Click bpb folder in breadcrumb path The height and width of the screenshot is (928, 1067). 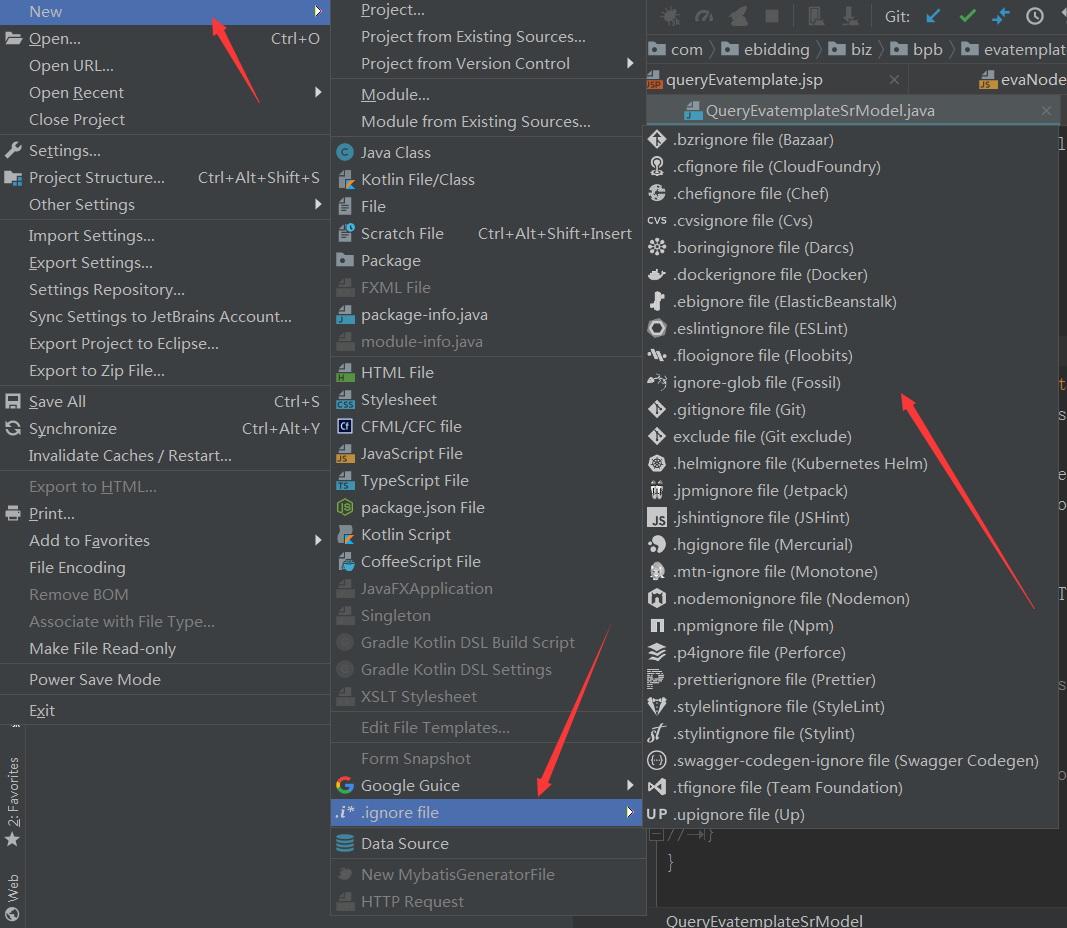click(x=917, y=50)
